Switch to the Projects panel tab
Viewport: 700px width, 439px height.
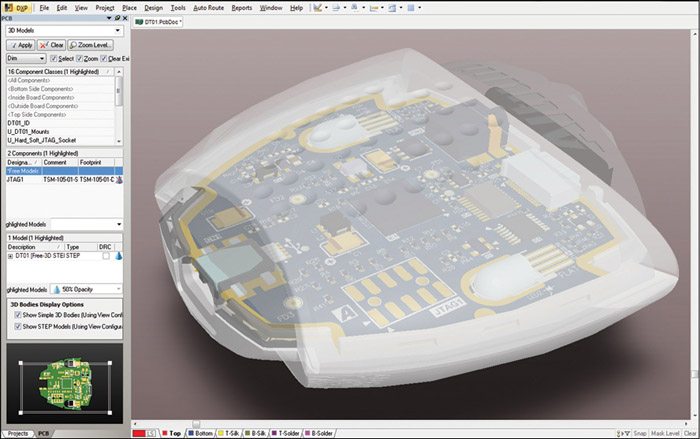click(16, 433)
